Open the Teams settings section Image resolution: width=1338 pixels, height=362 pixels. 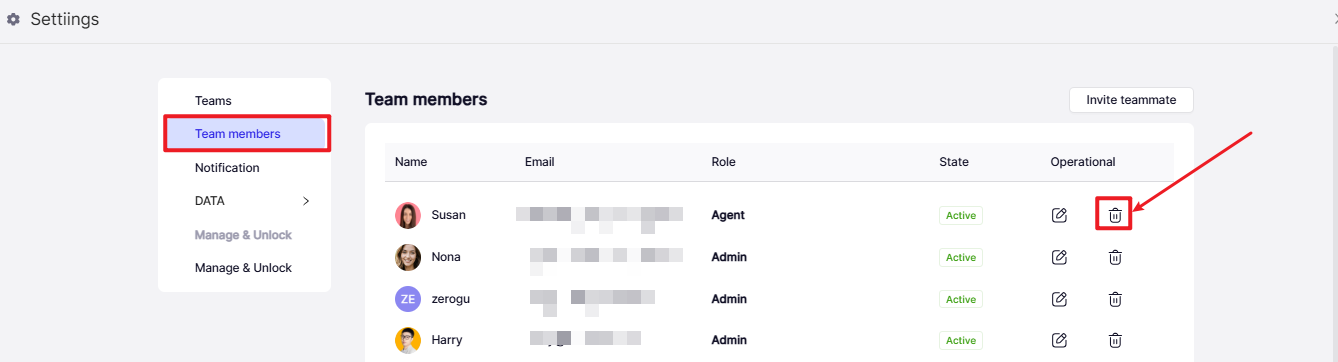tap(213, 101)
